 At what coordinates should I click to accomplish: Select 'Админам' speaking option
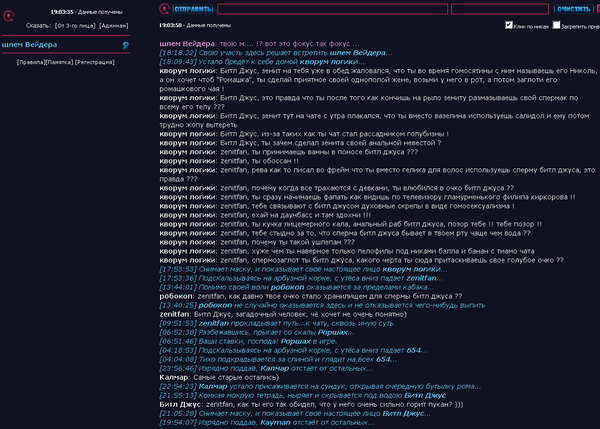114,23
